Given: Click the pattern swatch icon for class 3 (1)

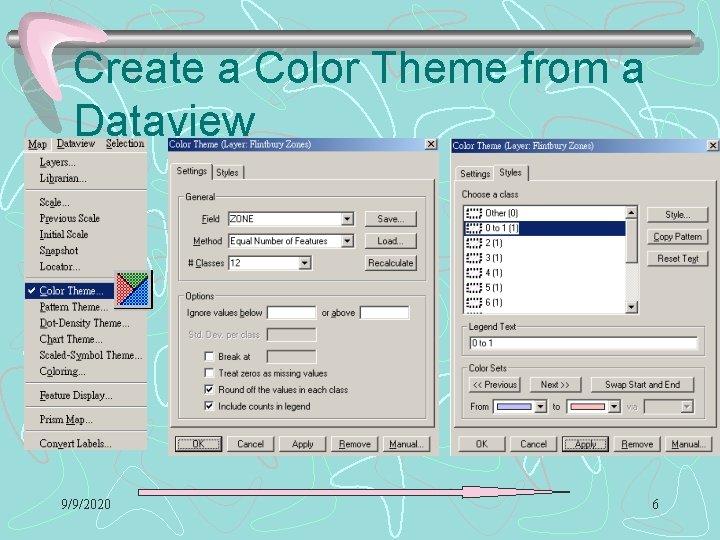Looking at the screenshot, I should [473, 258].
